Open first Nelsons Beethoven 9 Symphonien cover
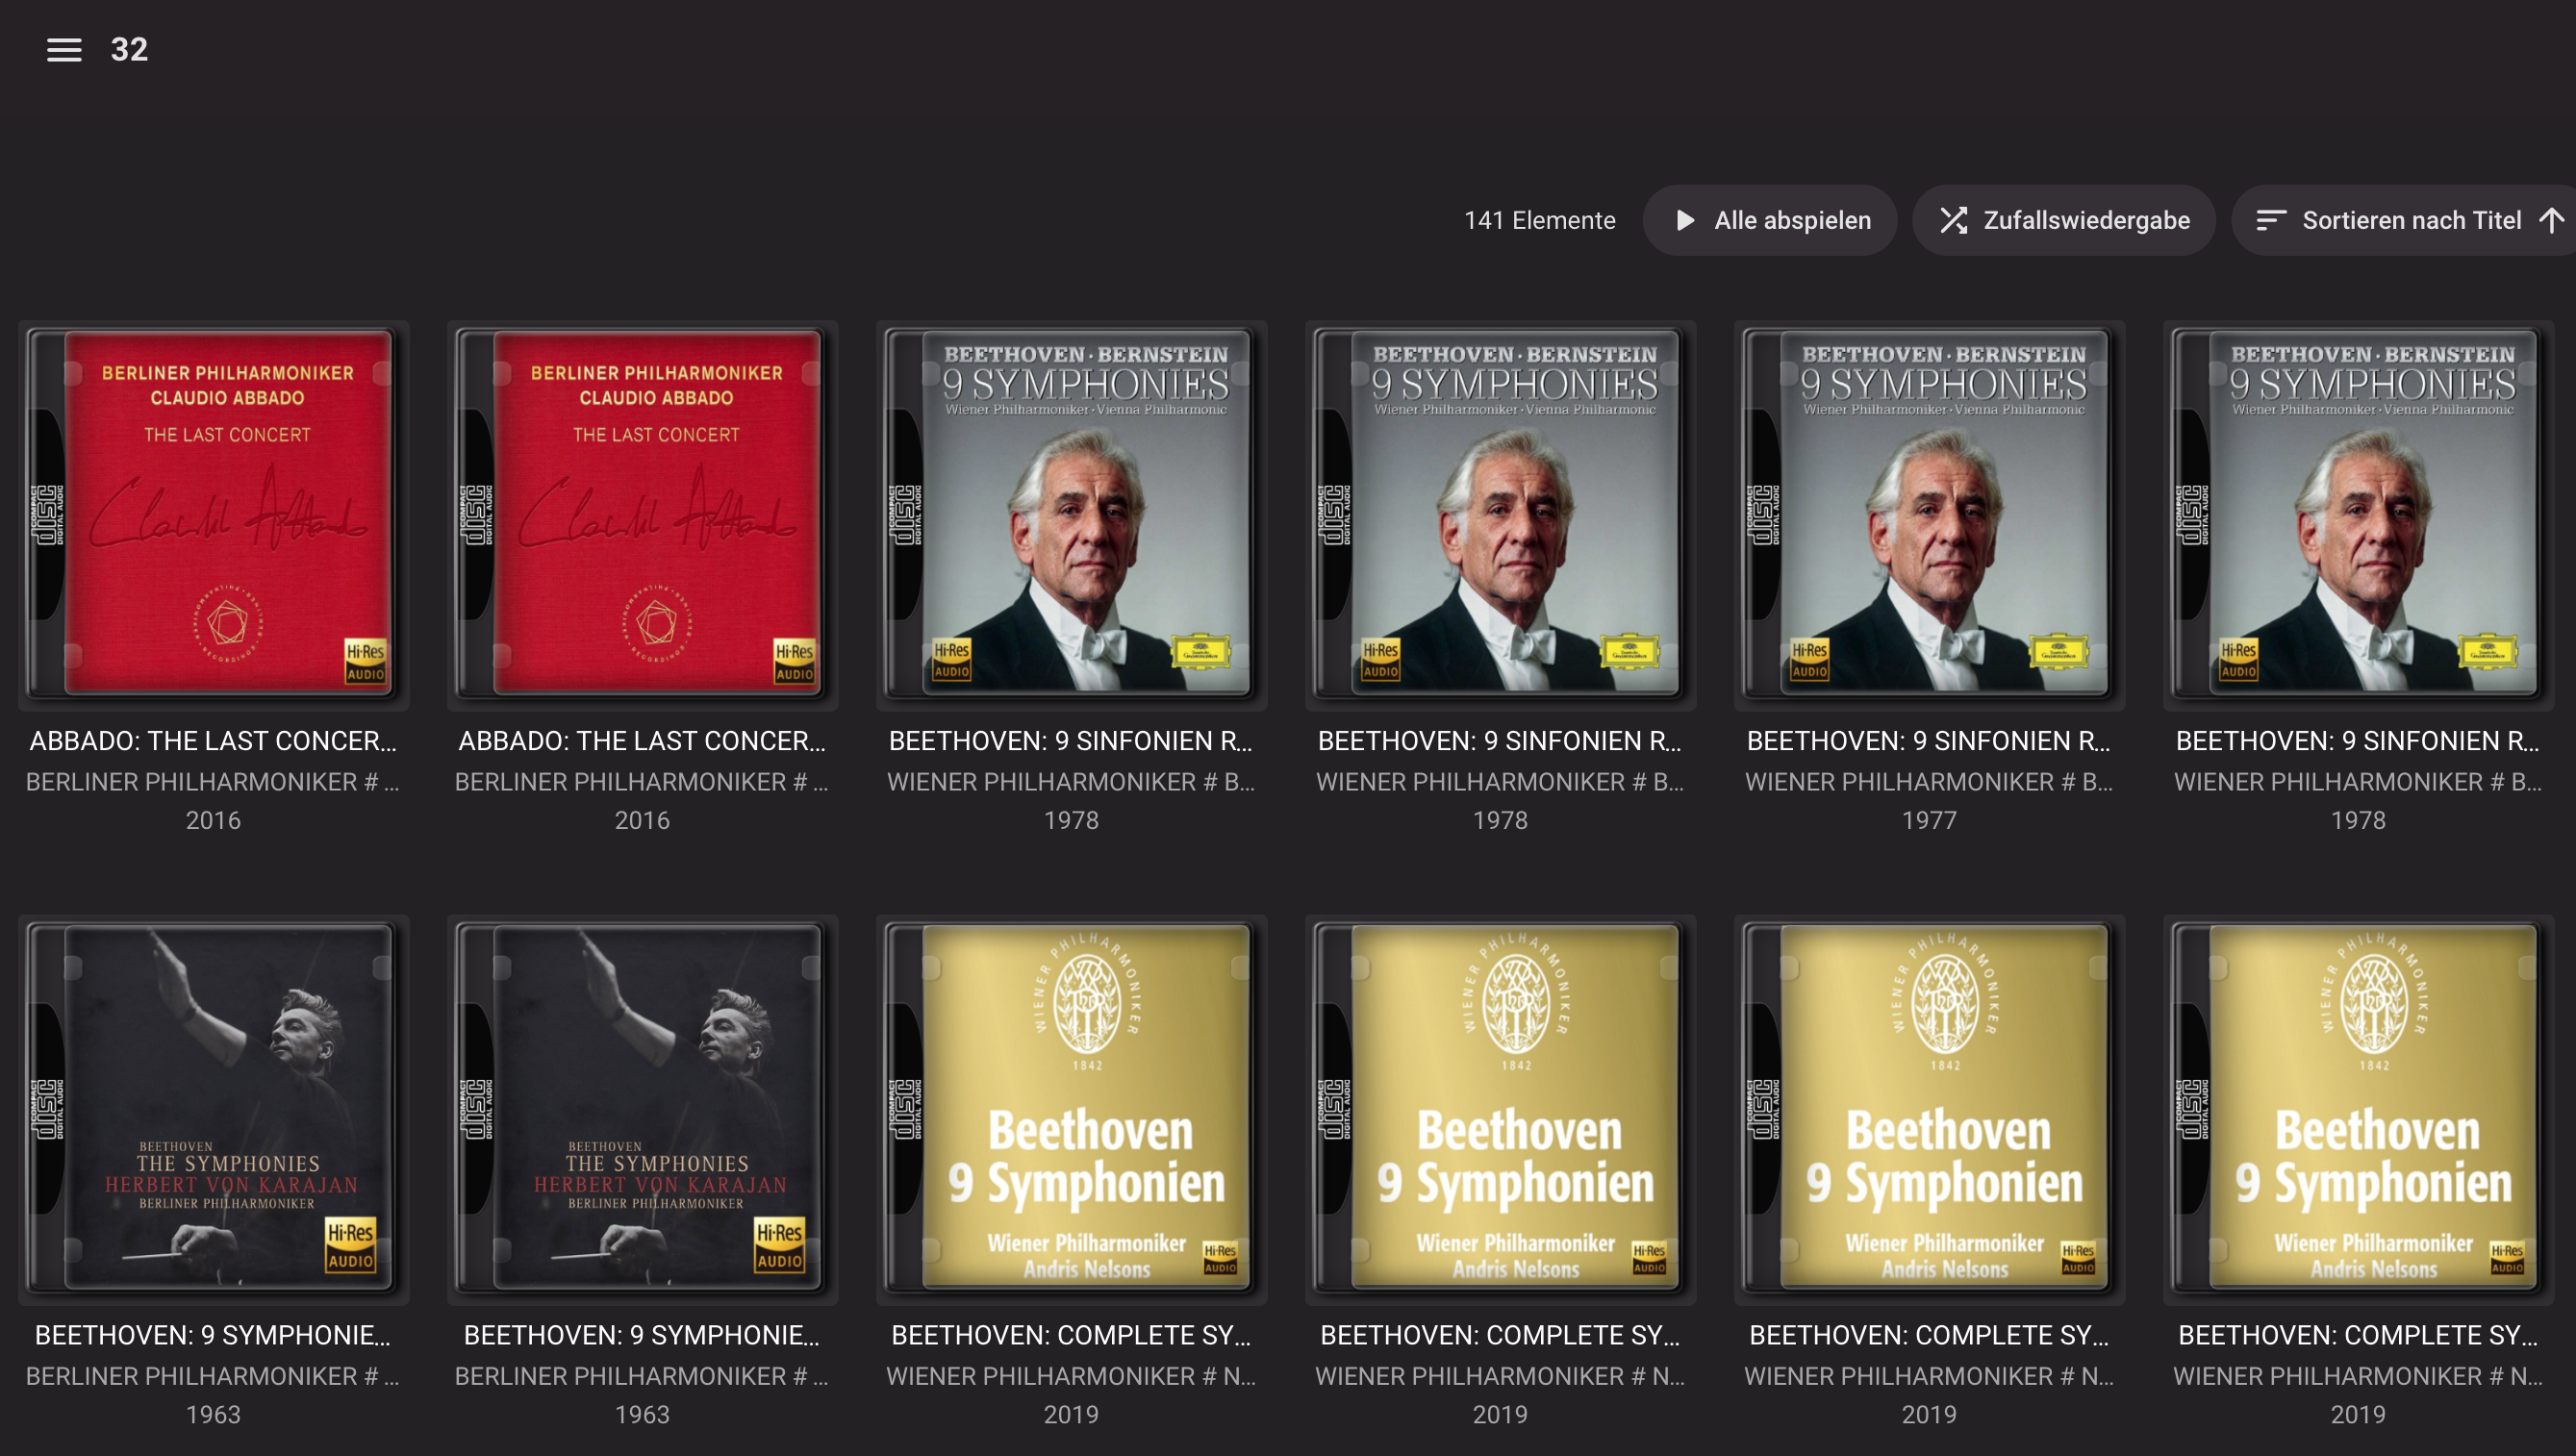This screenshot has height=1456, width=2576. click(x=1071, y=1107)
